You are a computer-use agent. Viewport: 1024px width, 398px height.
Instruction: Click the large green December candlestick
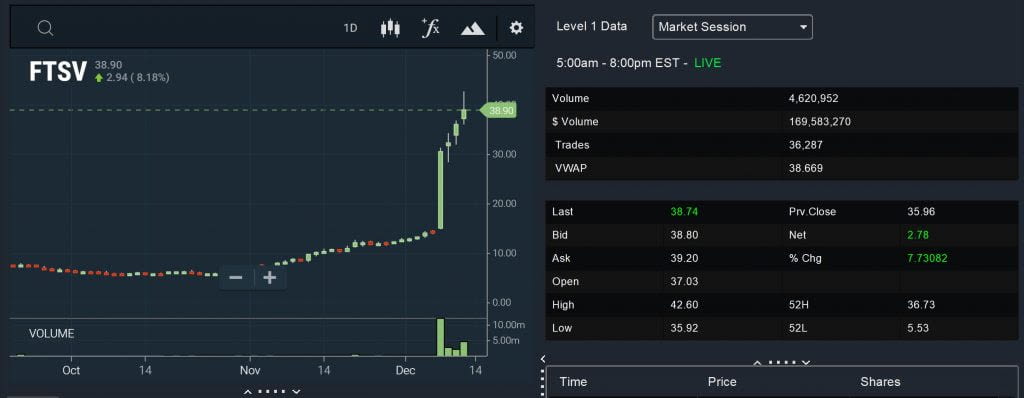(x=441, y=190)
